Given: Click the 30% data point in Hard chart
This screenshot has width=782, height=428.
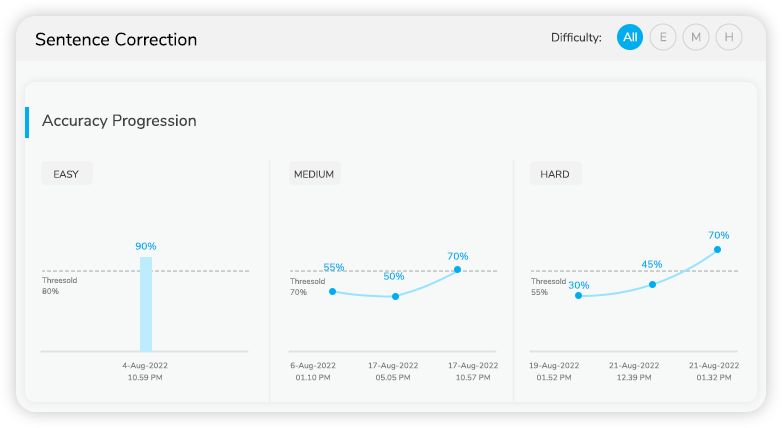Looking at the screenshot, I should coord(579,295).
